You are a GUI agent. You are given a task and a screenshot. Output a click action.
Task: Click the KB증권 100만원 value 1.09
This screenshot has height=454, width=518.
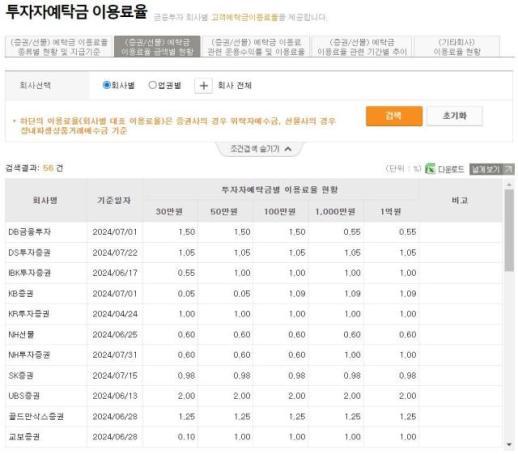[x=297, y=294]
